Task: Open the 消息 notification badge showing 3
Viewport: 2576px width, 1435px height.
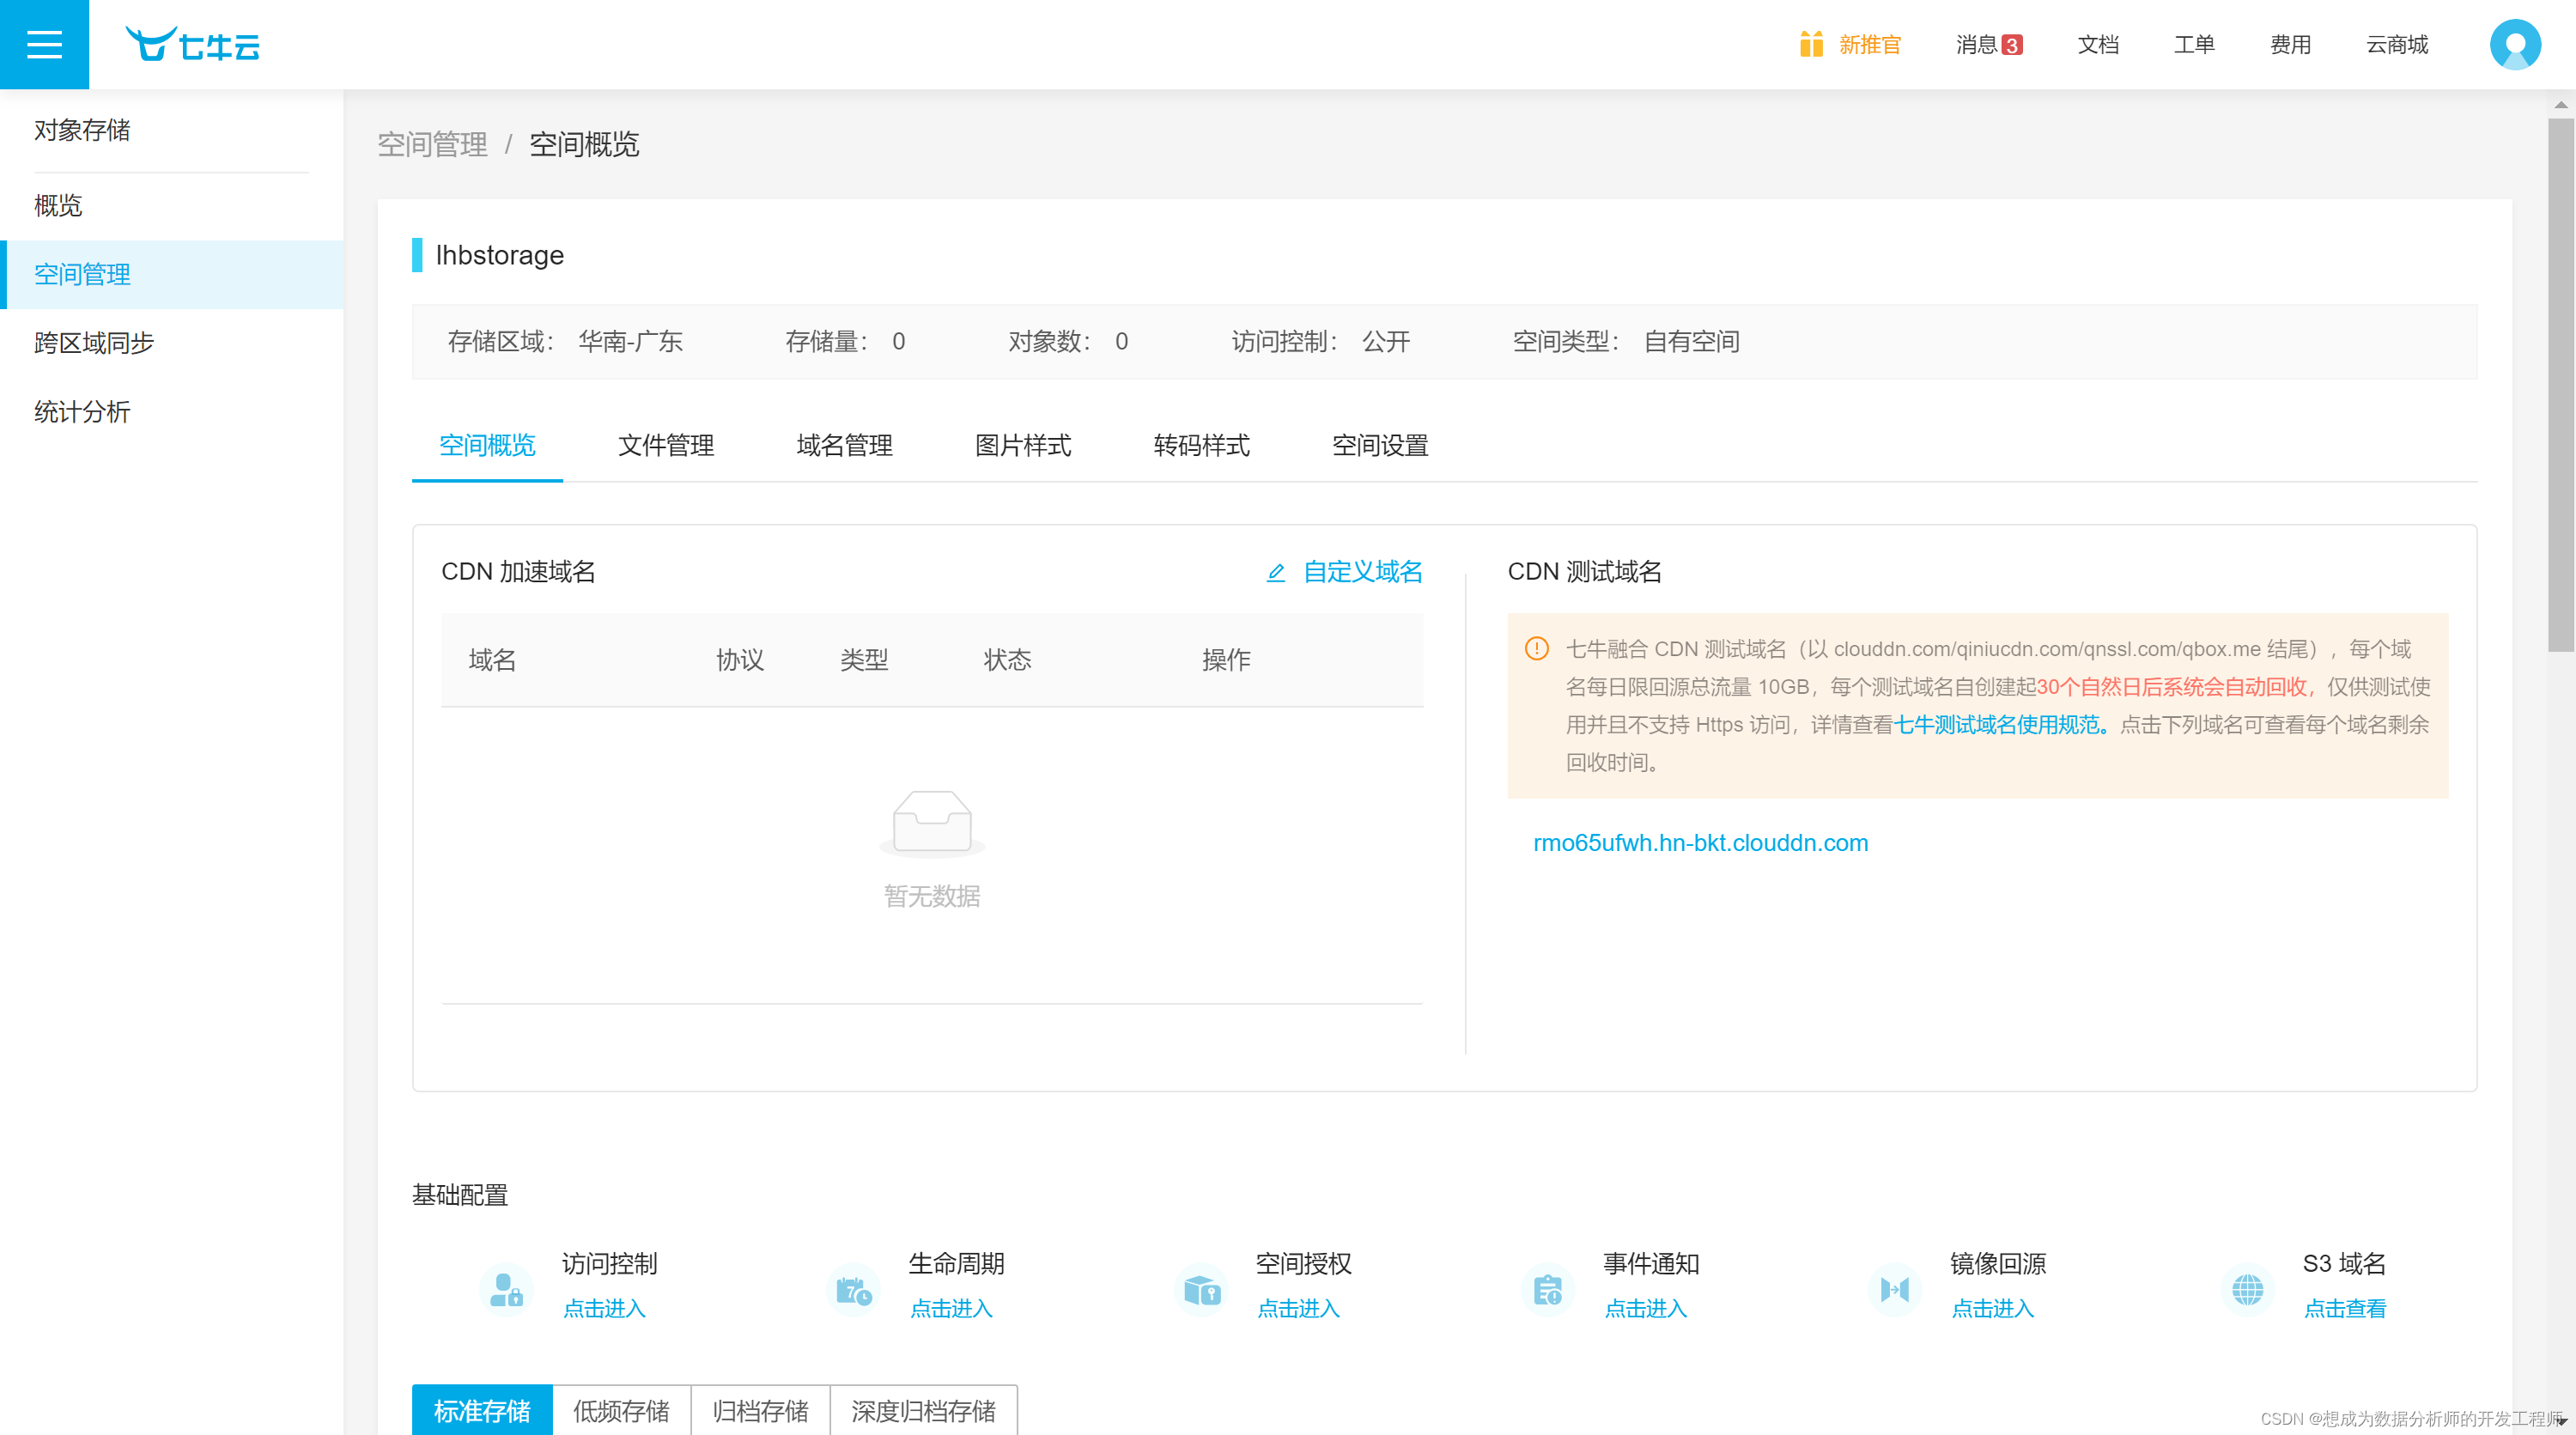Action: (x=2012, y=45)
